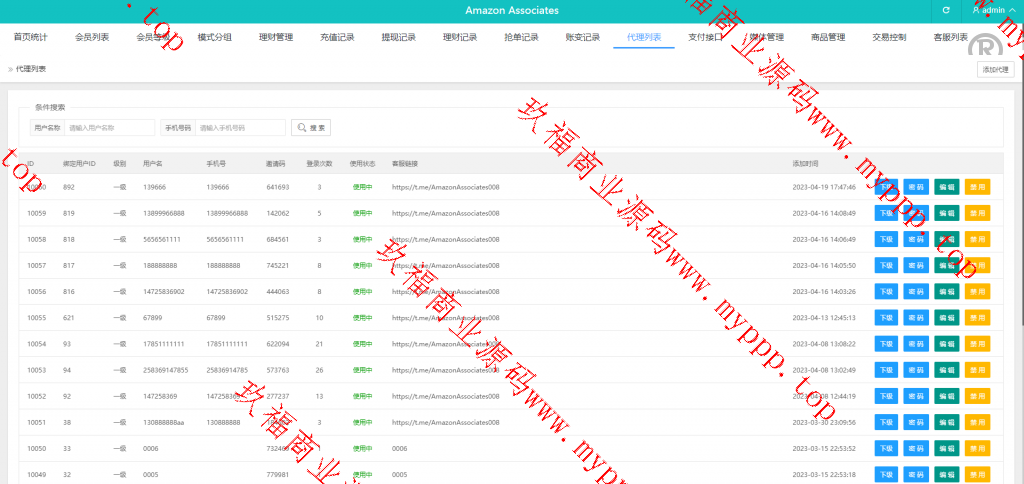Disable agent 10053 using 禁用 button
Viewport: 1024px width, 484px height.
977,369
